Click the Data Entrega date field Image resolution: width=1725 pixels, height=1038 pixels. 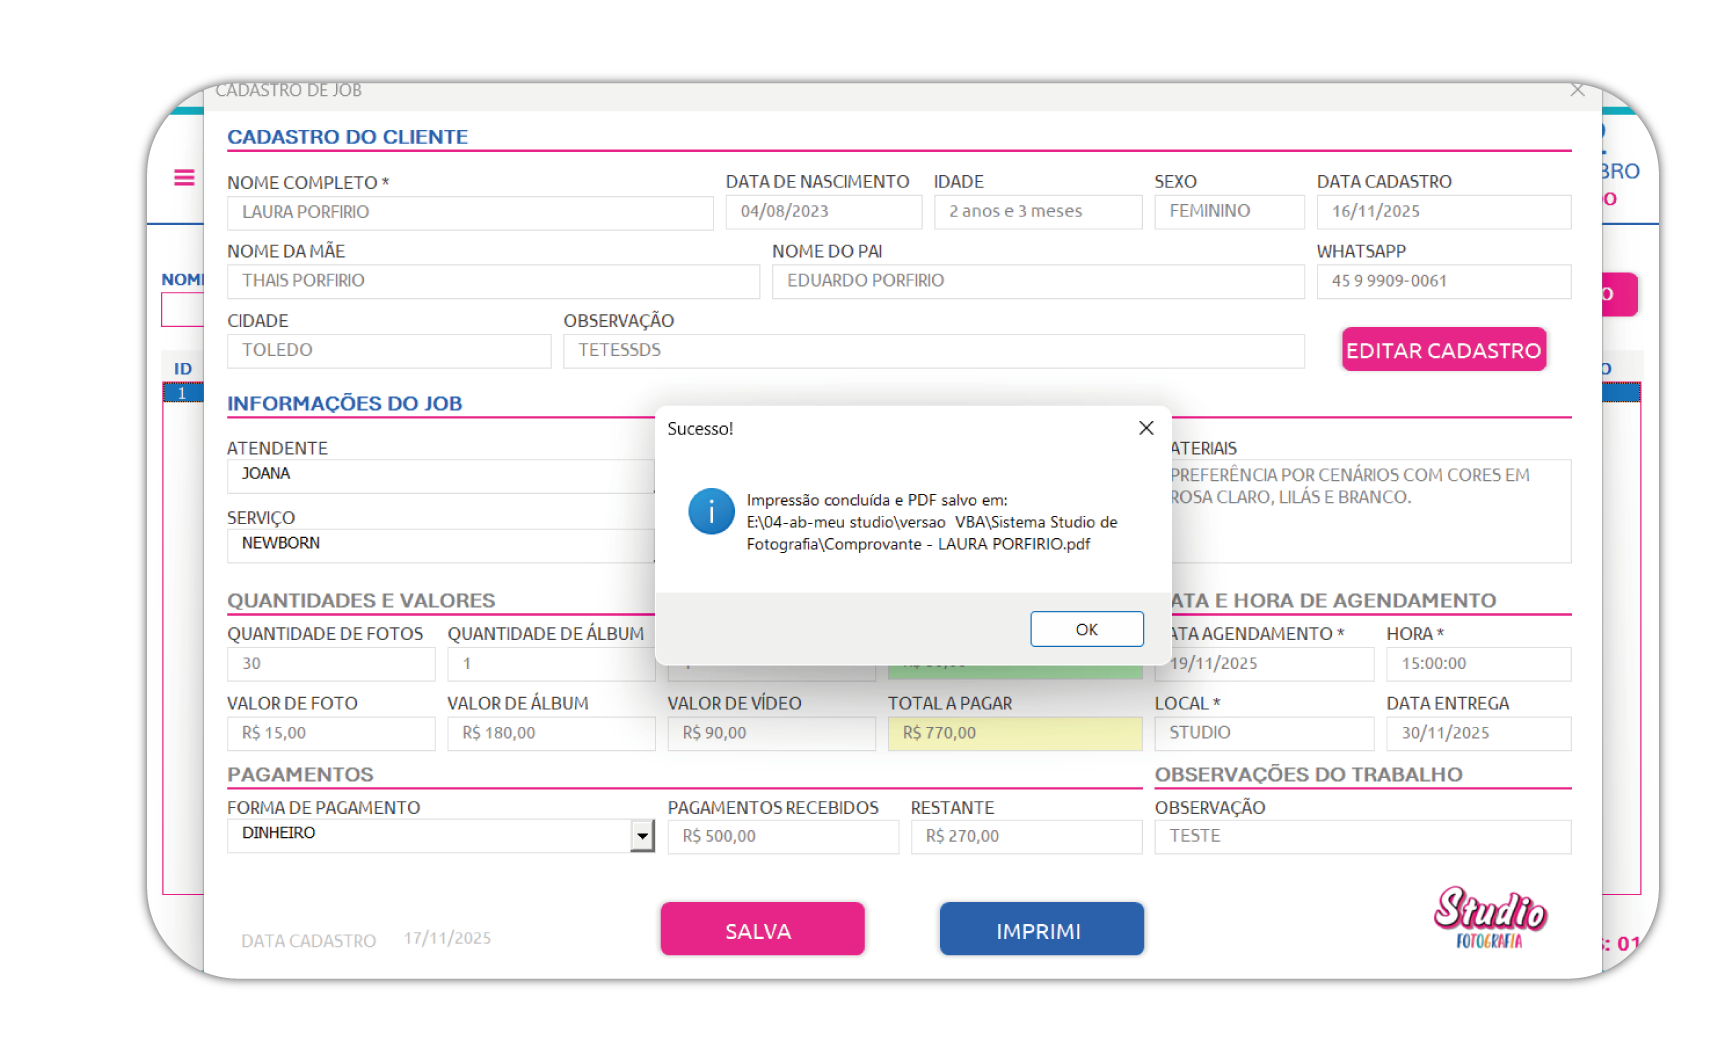click(x=1477, y=733)
